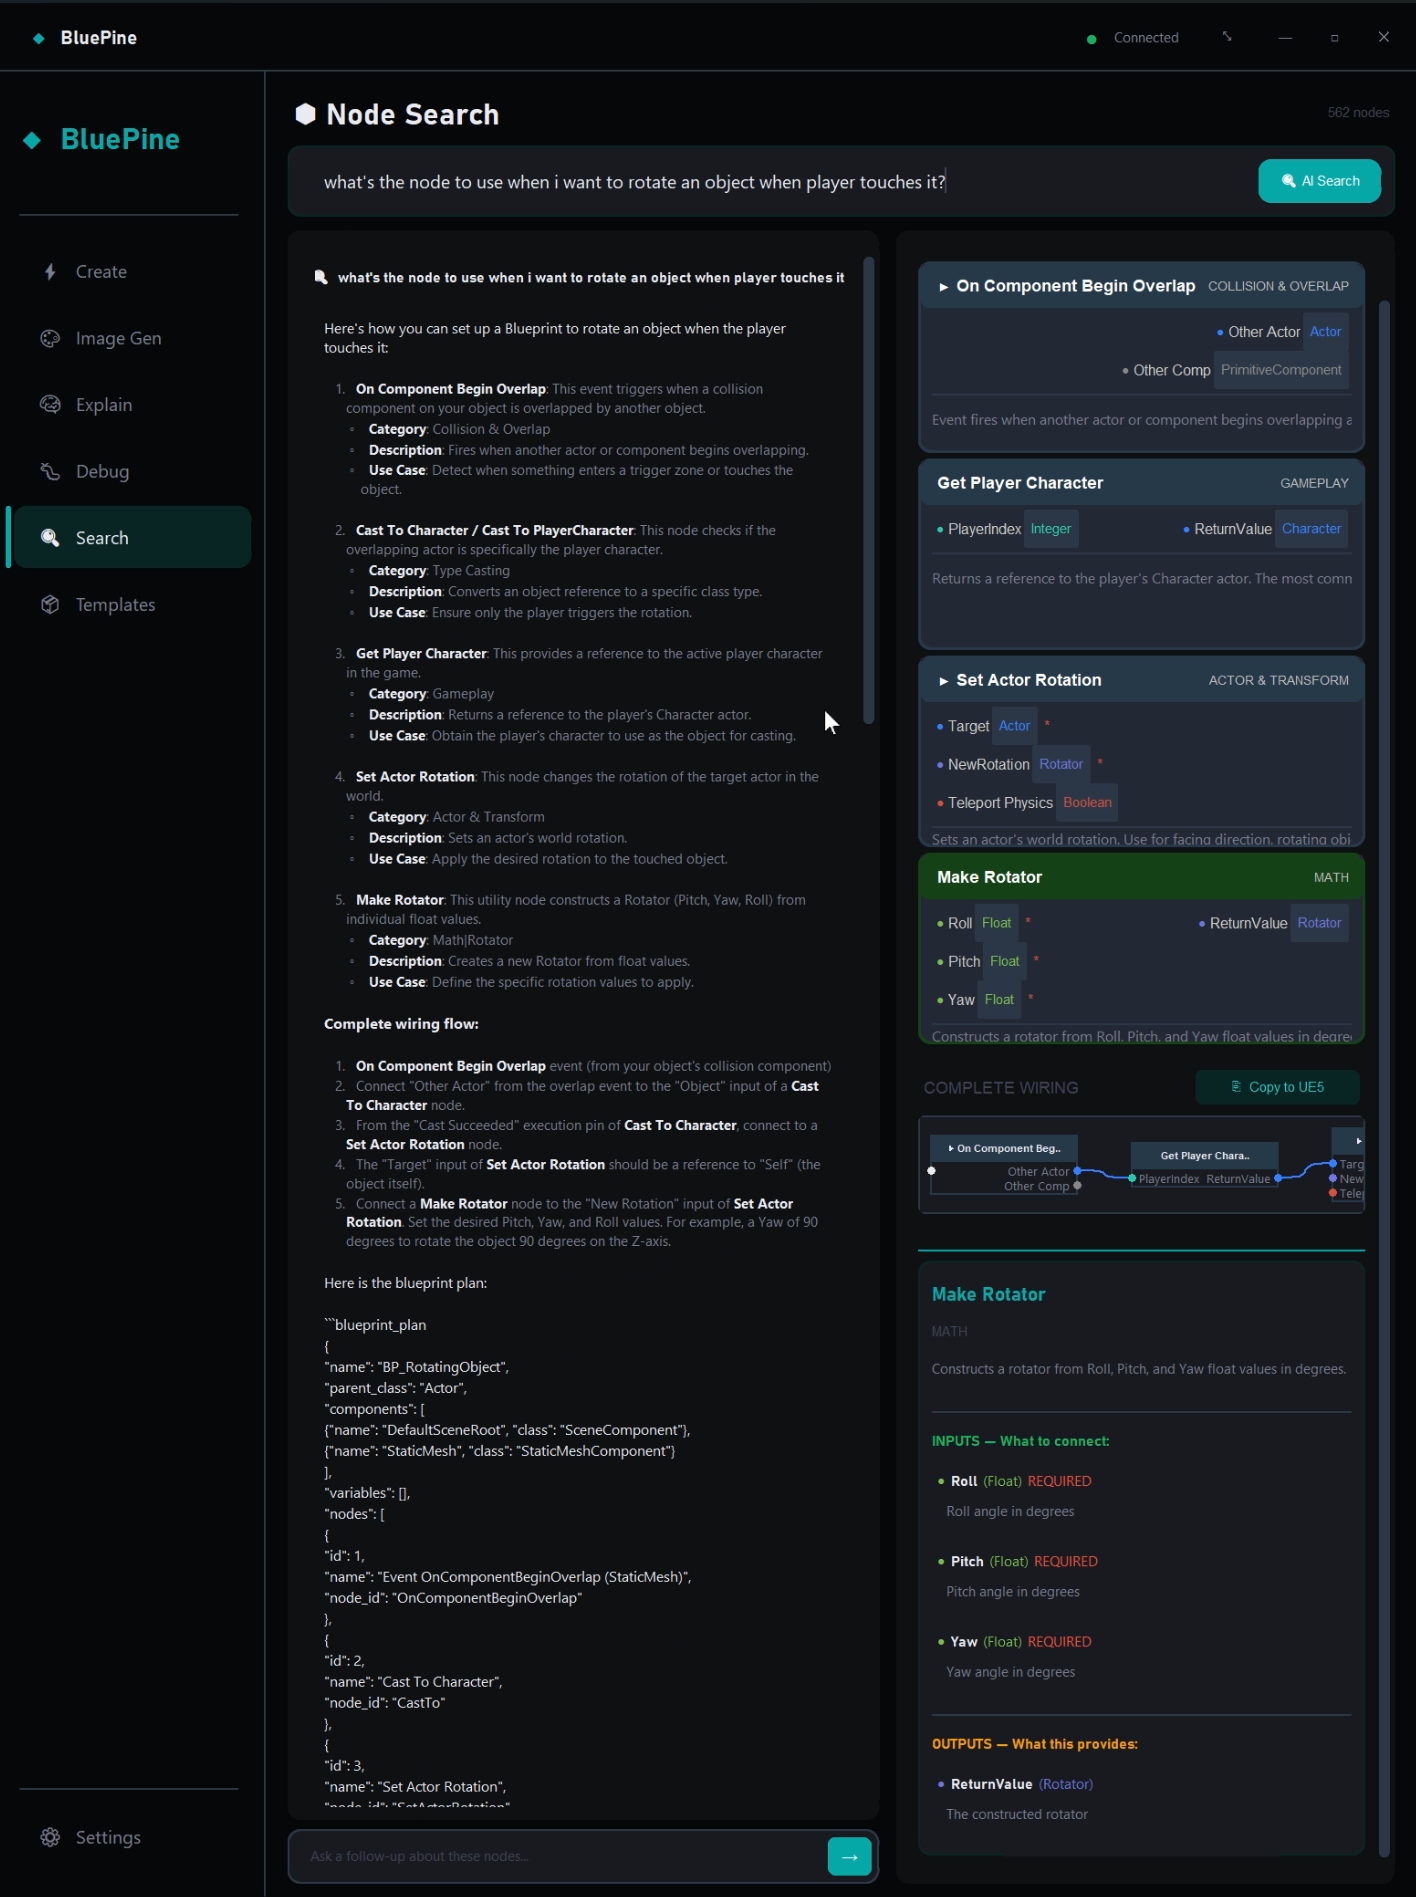Click Copy to UE5 button
Viewport: 1416px width, 1897px height.
click(1277, 1087)
